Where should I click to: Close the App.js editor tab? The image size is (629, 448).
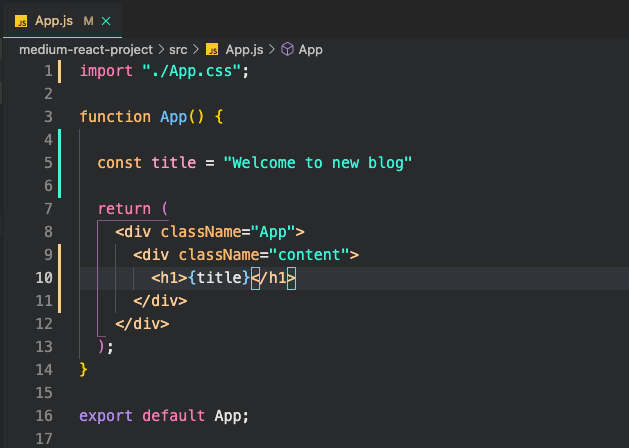(106, 21)
